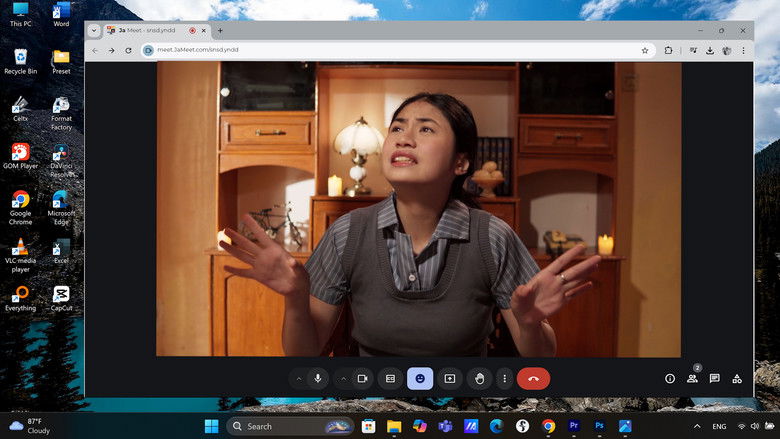Expand the camera video settings chevron
Screen dimensions: 780x439
(343, 379)
